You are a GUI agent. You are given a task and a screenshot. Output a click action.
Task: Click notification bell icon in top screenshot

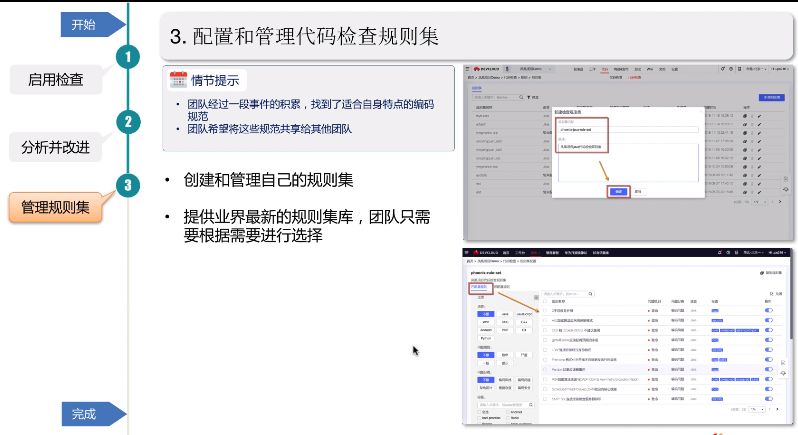[x=723, y=69]
